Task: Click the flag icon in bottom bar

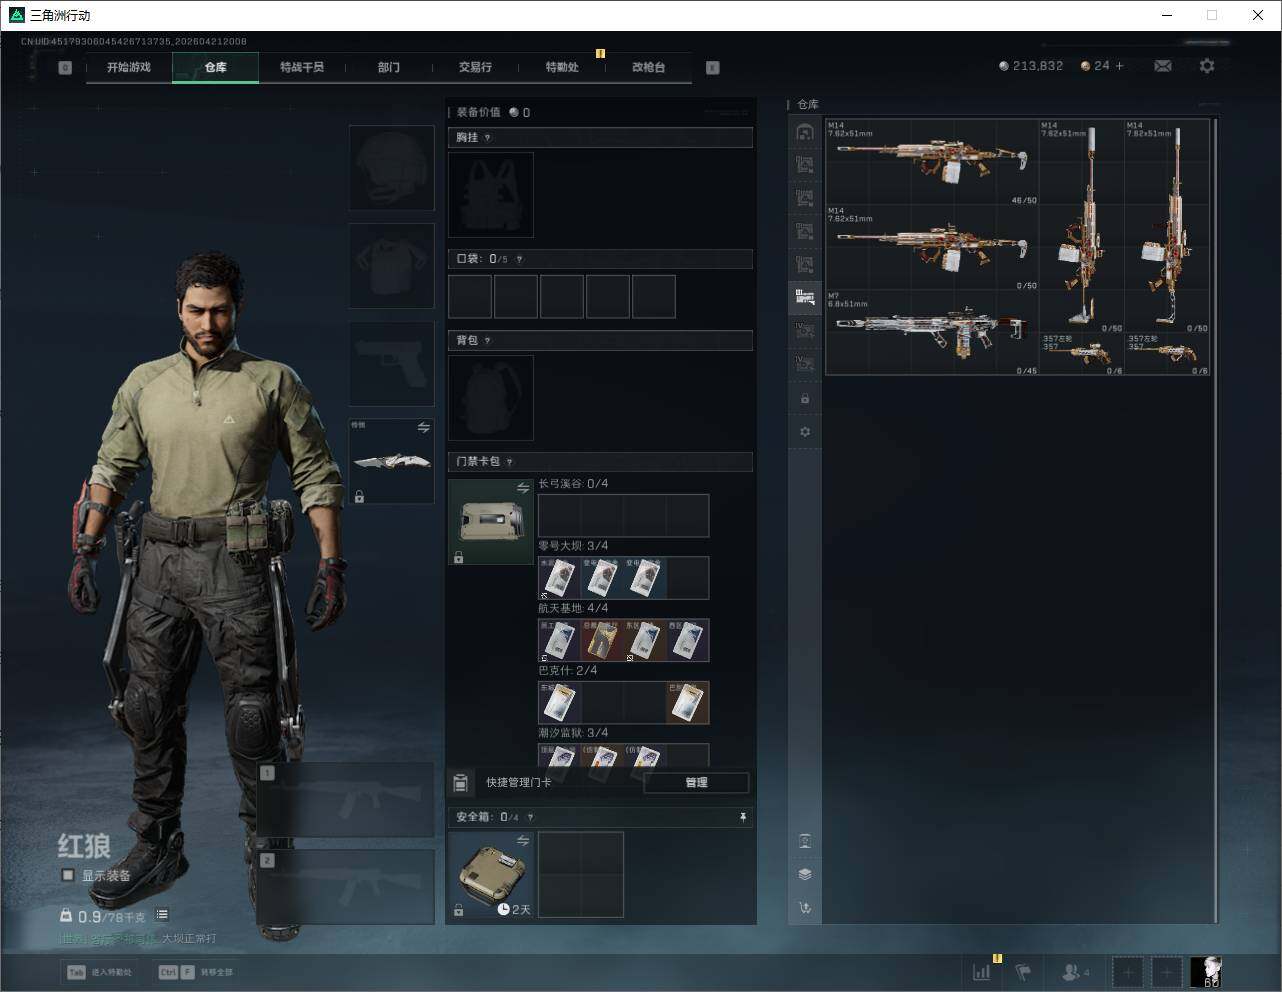Action: (1023, 972)
